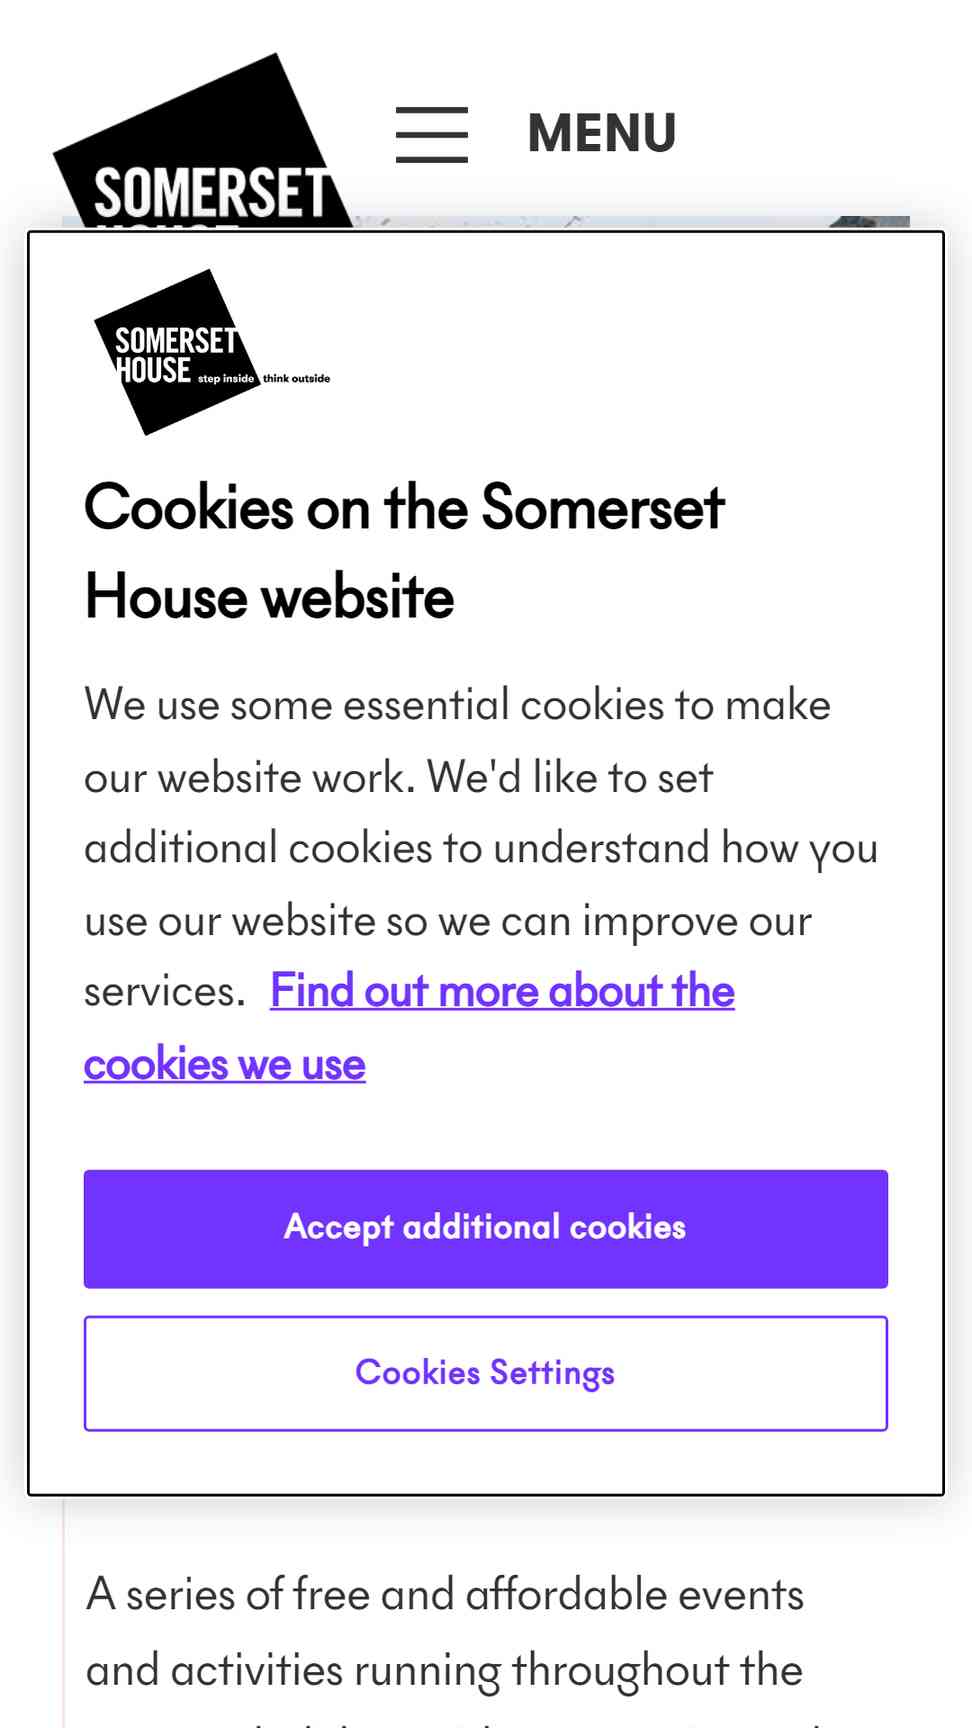Click blank area below Cookies Settings button

486,1462
